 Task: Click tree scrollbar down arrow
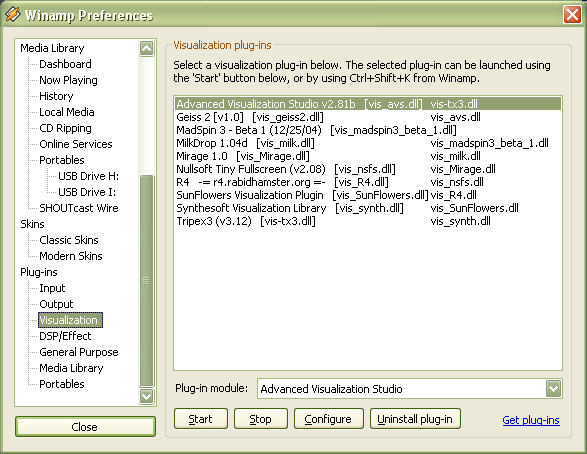(x=146, y=396)
